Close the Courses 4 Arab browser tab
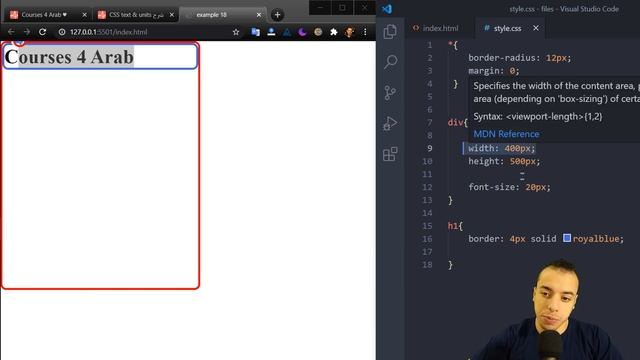640x360 pixels. [x=84, y=15]
